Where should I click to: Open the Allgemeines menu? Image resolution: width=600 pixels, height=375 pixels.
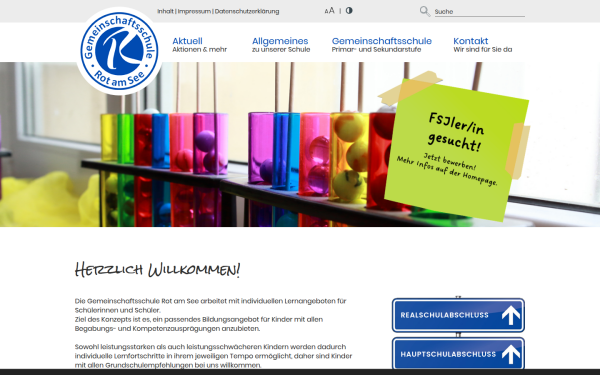pyautogui.click(x=280, y=41)
